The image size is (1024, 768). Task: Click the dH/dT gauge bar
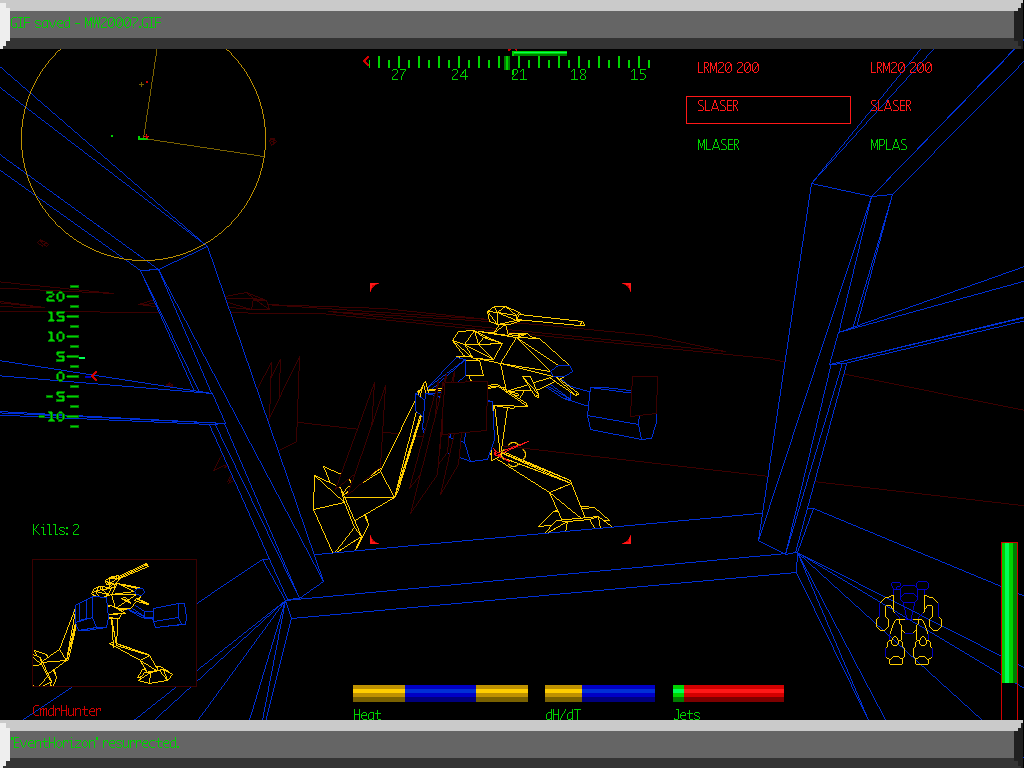coord(600,693)
